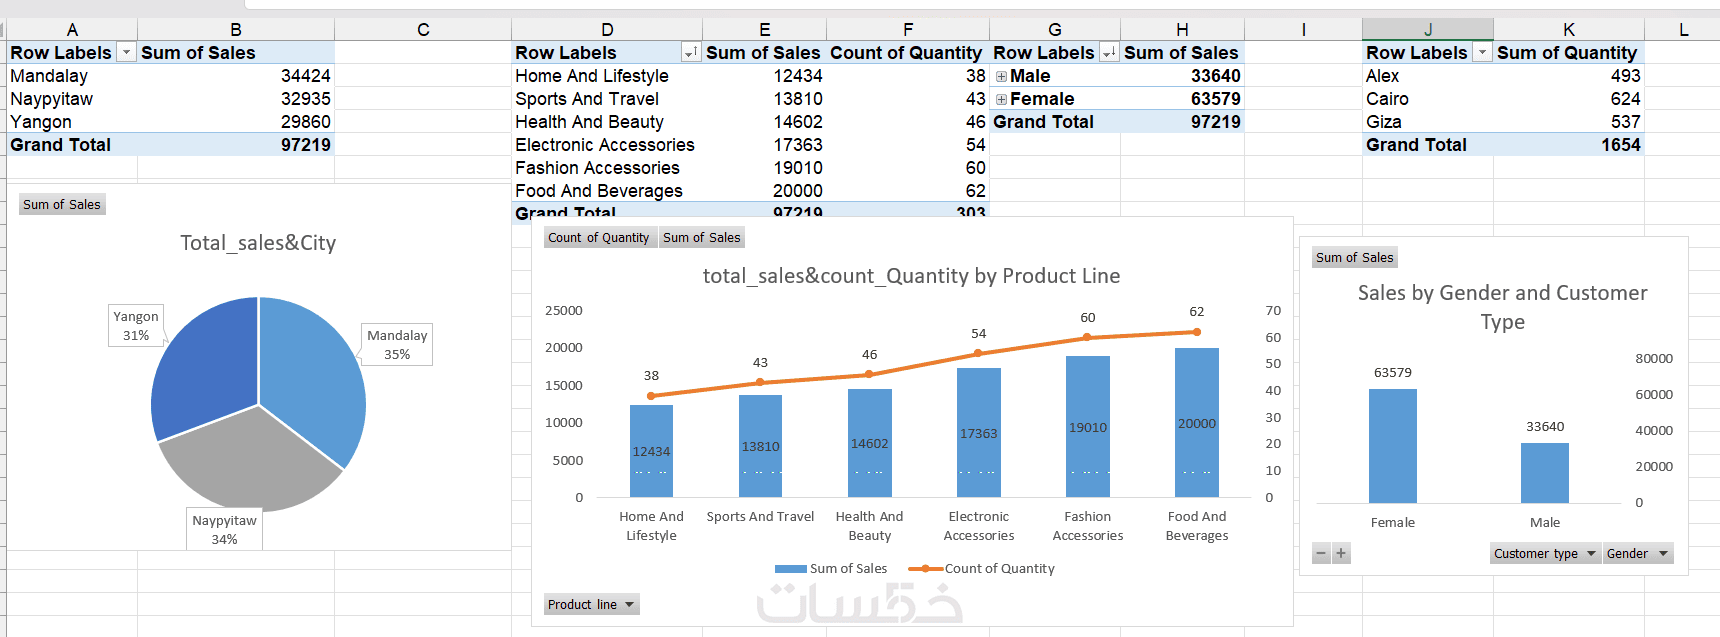Select column J header

pyautogui.click(x=1427, y=29)
